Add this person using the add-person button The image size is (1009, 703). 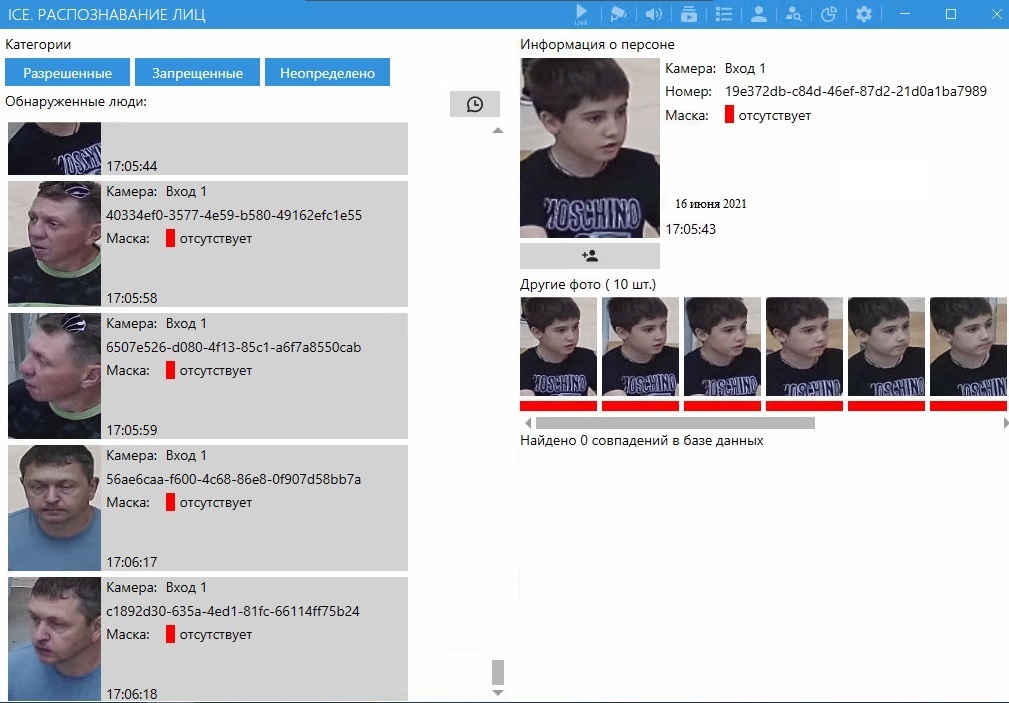pos(589,256)
